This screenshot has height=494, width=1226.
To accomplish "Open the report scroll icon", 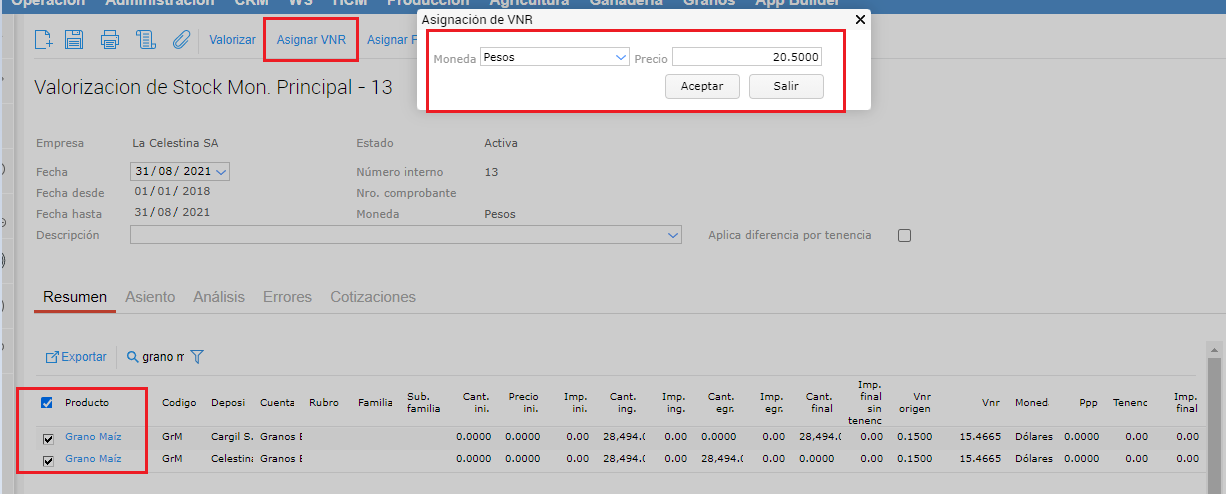I will point(146,40).
